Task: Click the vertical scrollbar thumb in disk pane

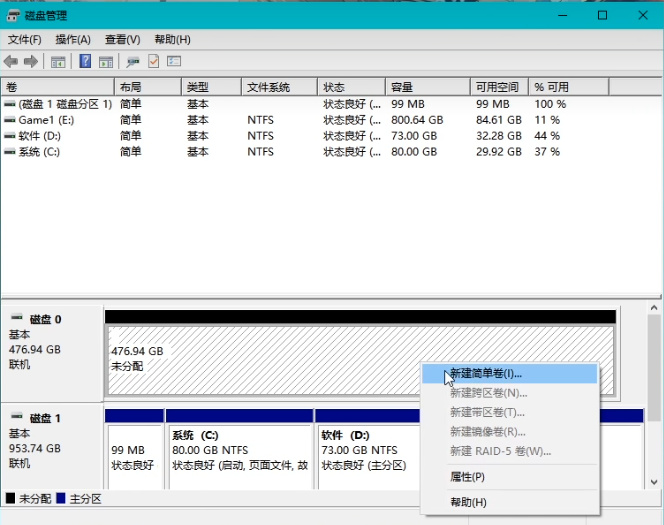Action: (x=654, y=366)
